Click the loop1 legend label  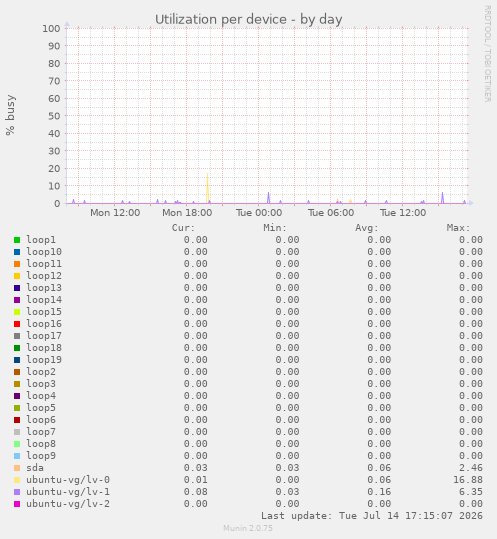tap(41, 240)
